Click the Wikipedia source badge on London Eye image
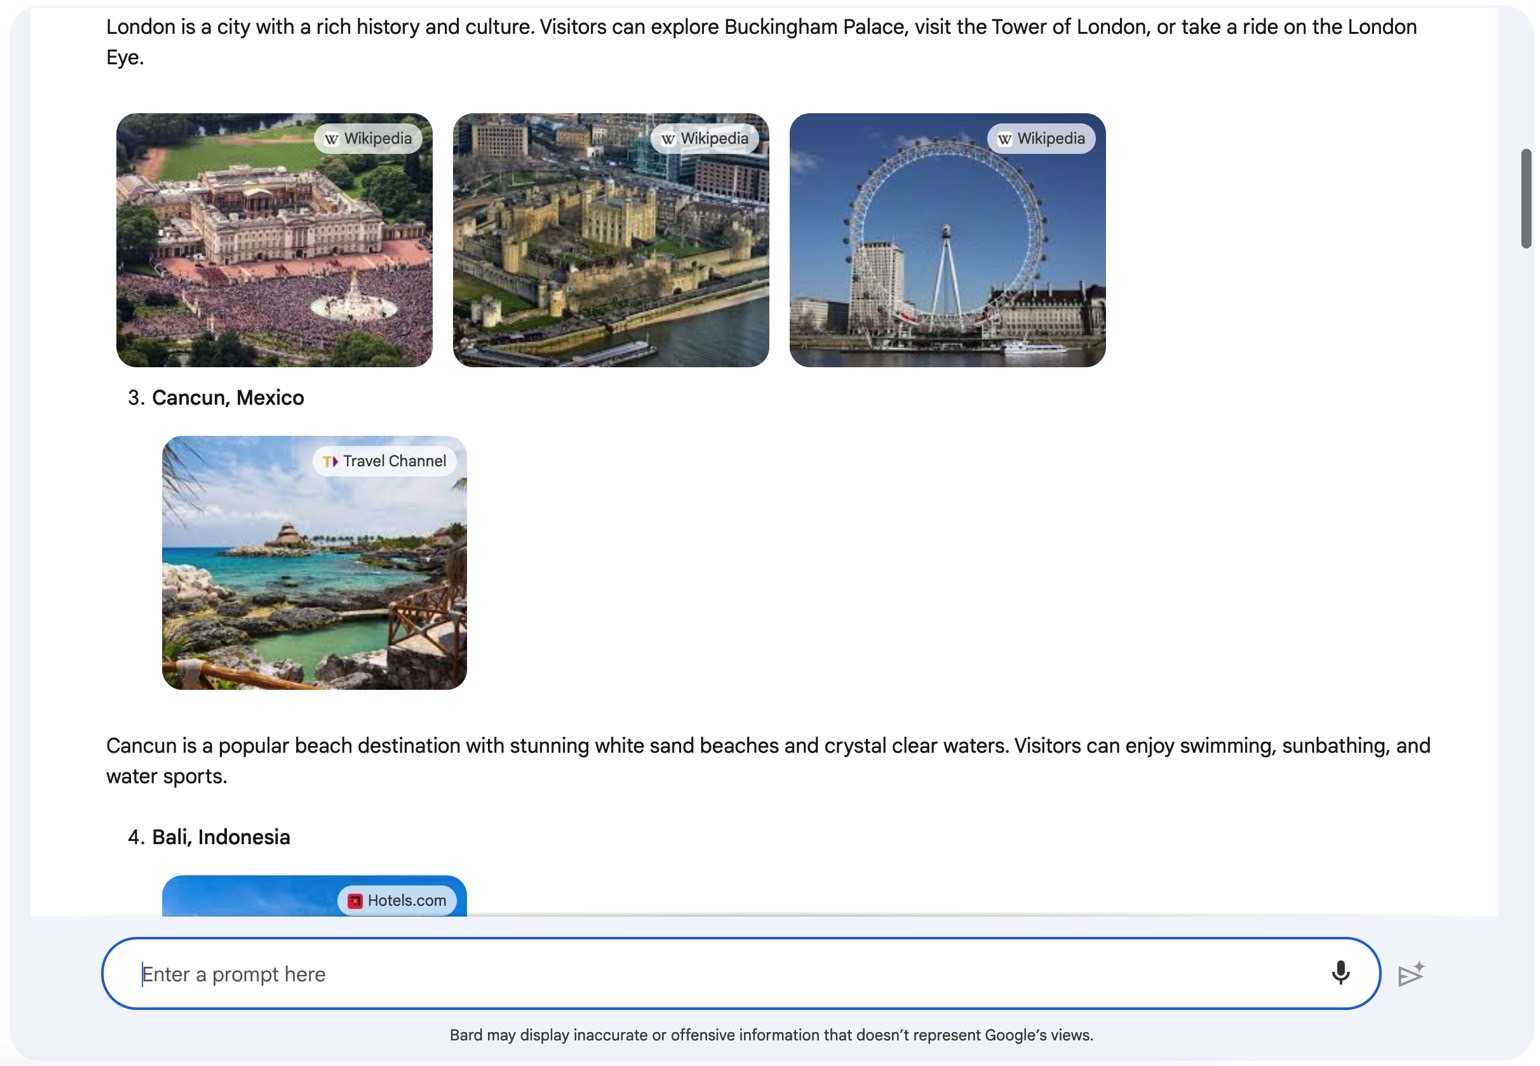 pyautogui.click(x=1041, y=139)
